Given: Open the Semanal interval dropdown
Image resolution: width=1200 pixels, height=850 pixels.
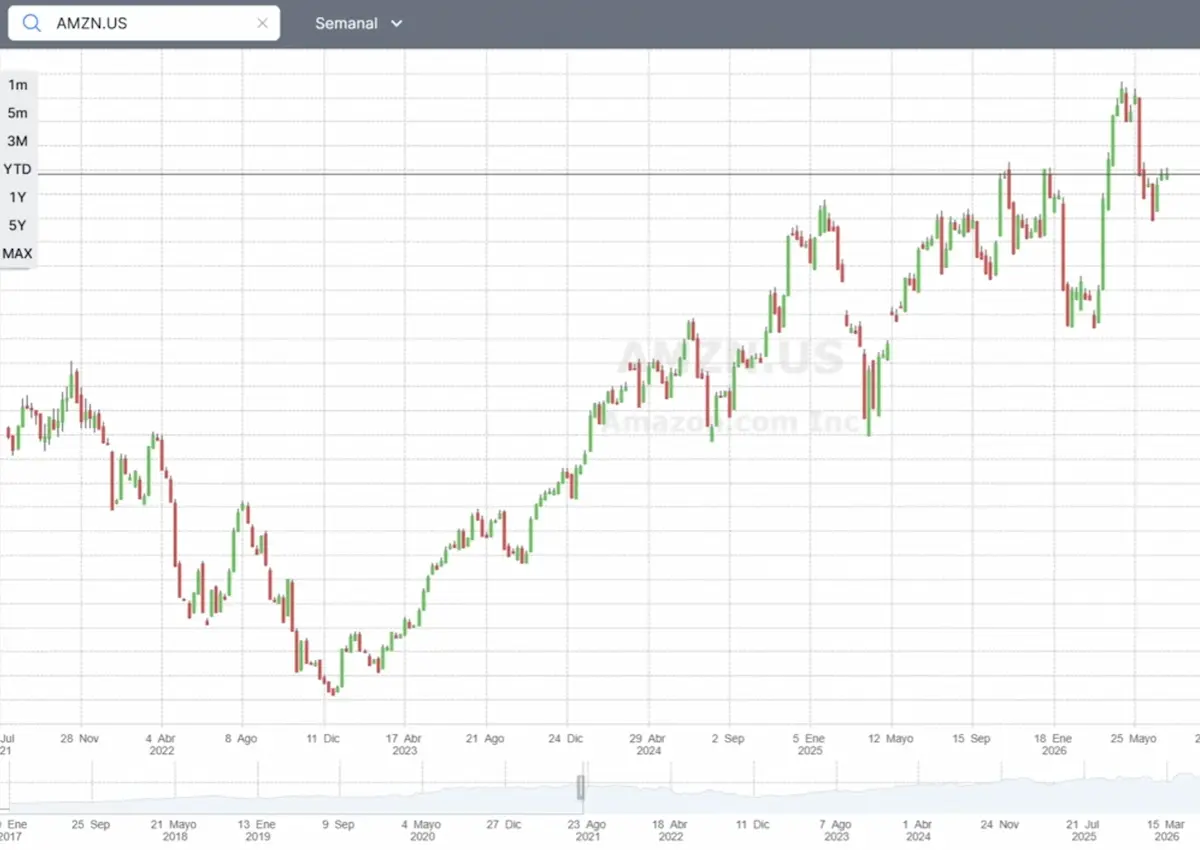Looking at the screenshot, I should [x=358, y=23].
